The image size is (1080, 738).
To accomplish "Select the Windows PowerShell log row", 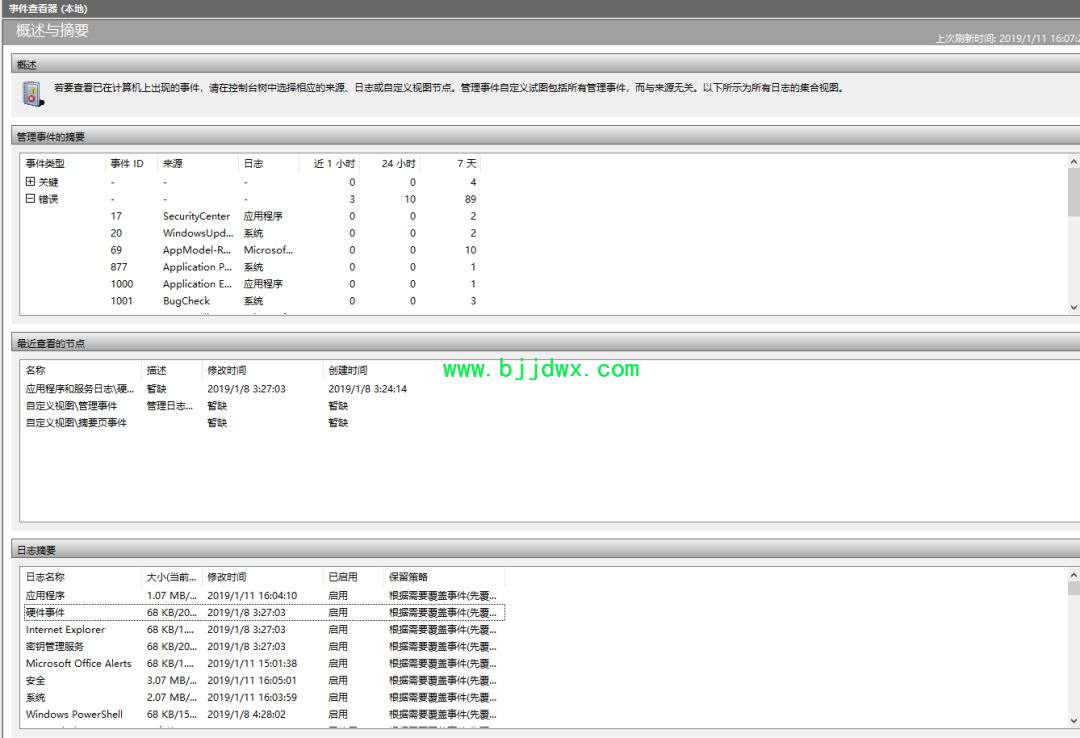I will [264, 715].
